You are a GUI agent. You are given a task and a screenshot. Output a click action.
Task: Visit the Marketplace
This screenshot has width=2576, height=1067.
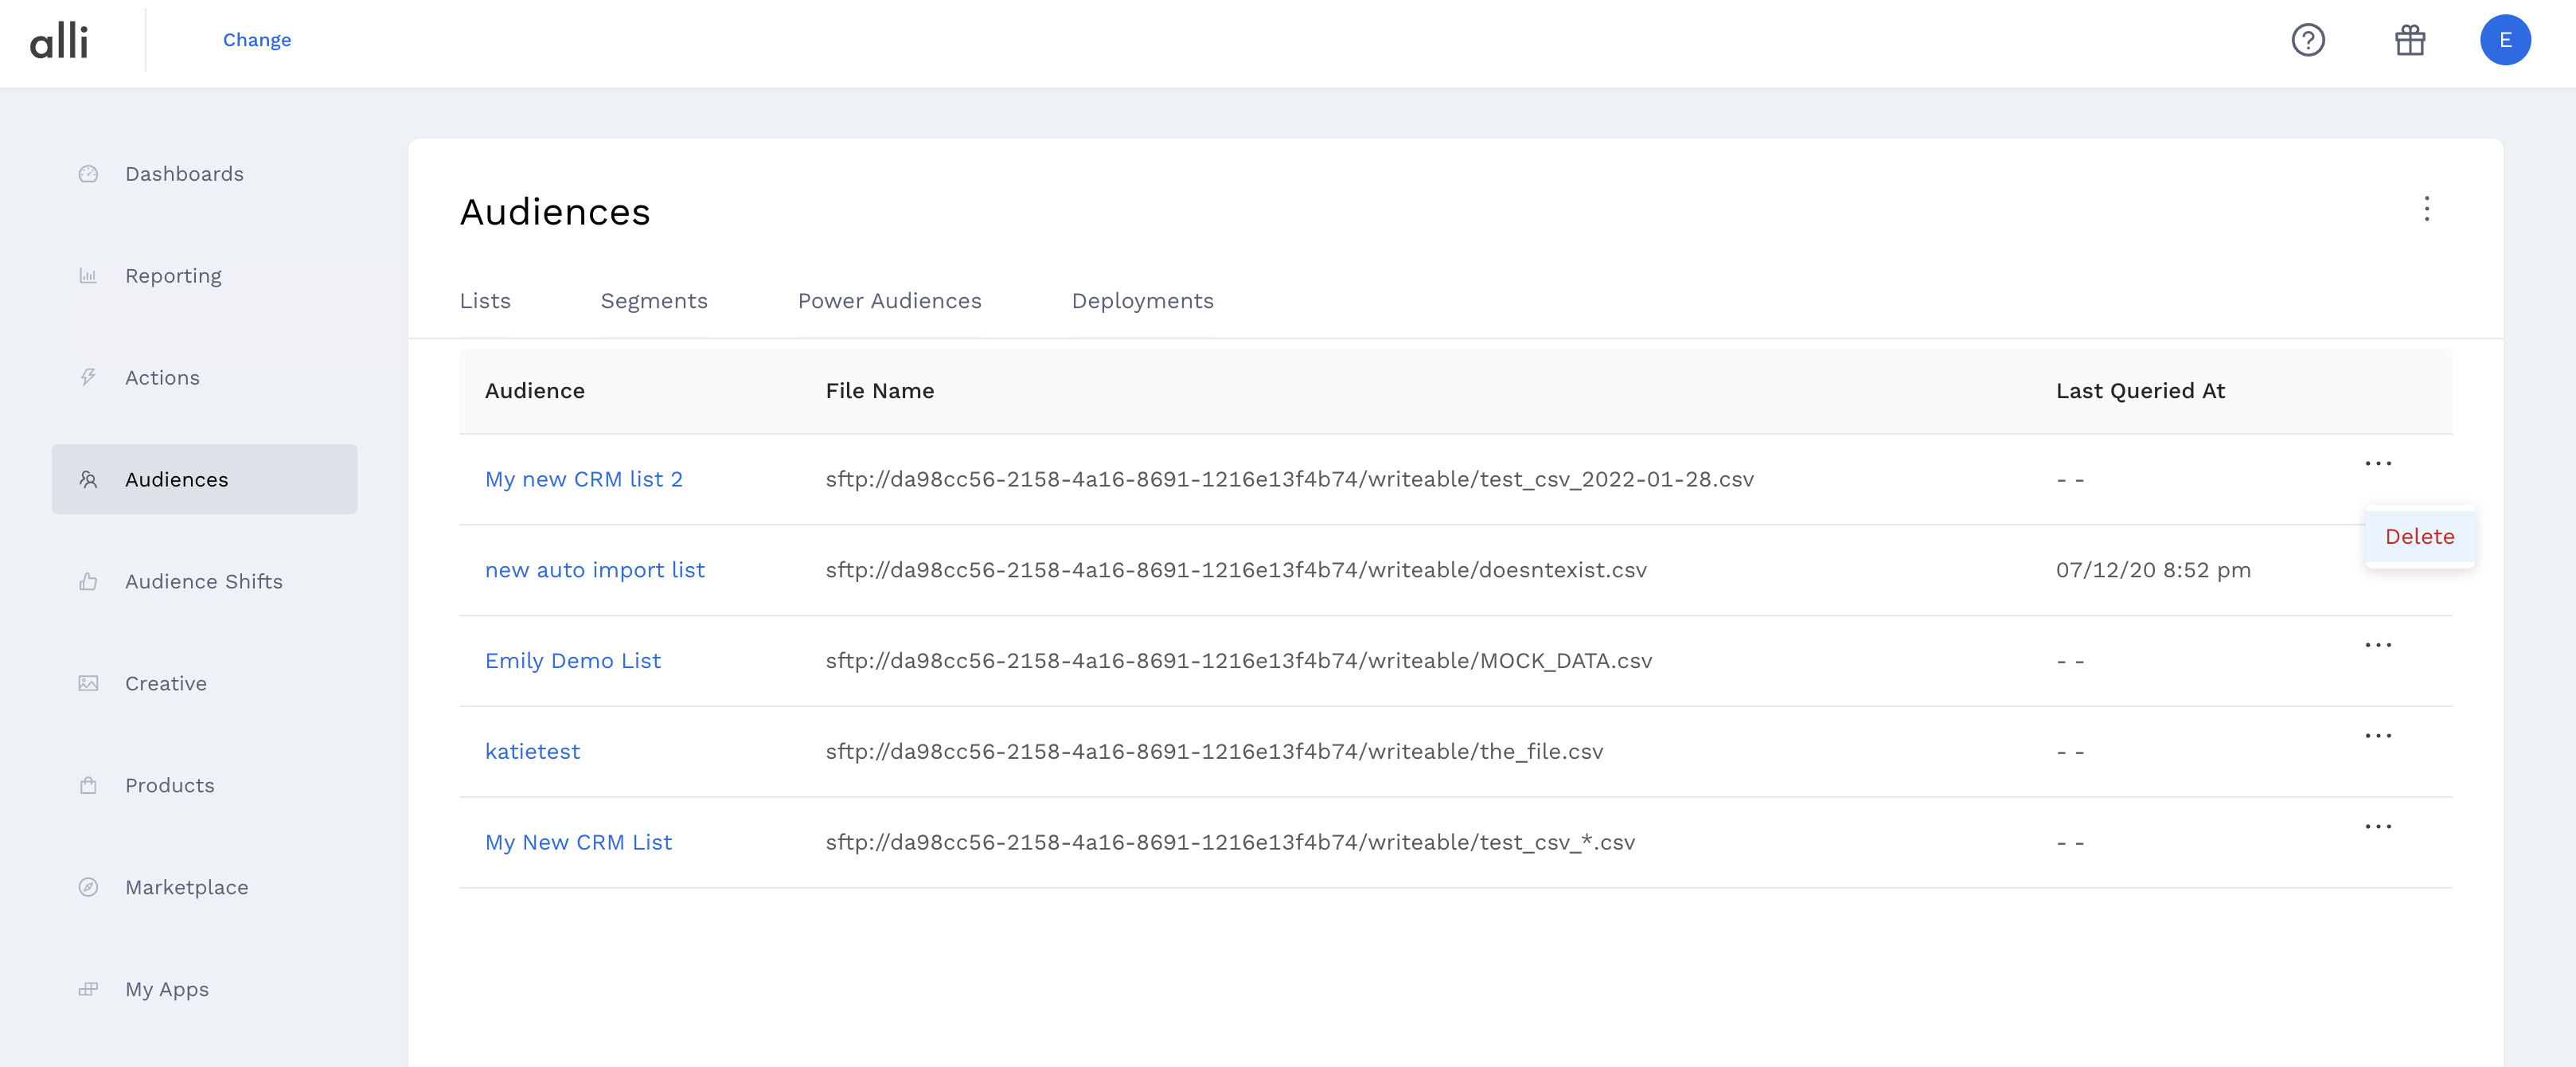(x=186, y=887)
